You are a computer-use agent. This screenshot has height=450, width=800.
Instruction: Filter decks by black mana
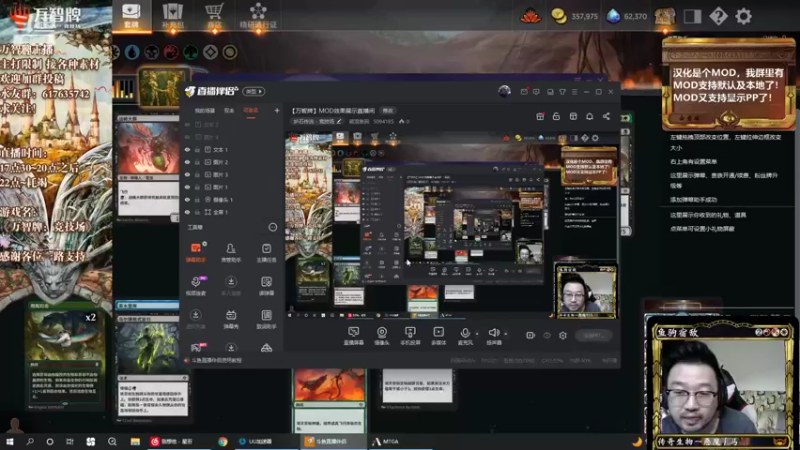click(152, 52)
